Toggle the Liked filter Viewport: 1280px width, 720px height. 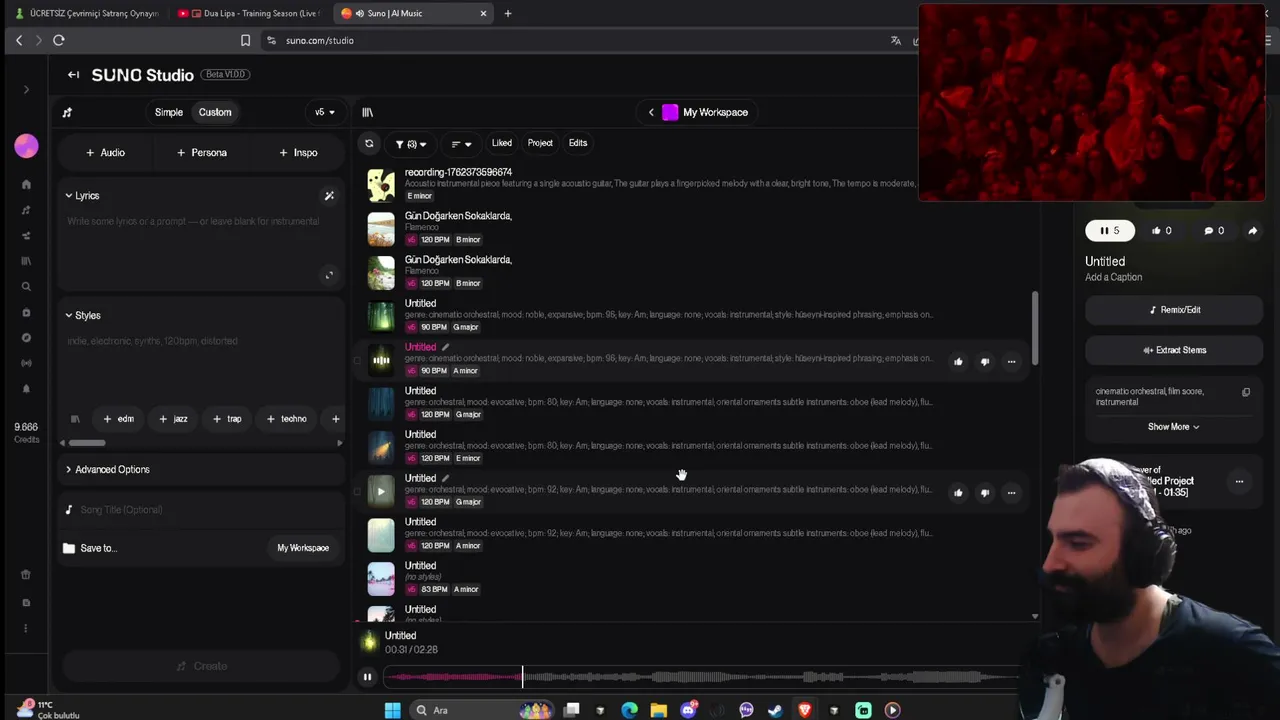click(x=502, y=143)
